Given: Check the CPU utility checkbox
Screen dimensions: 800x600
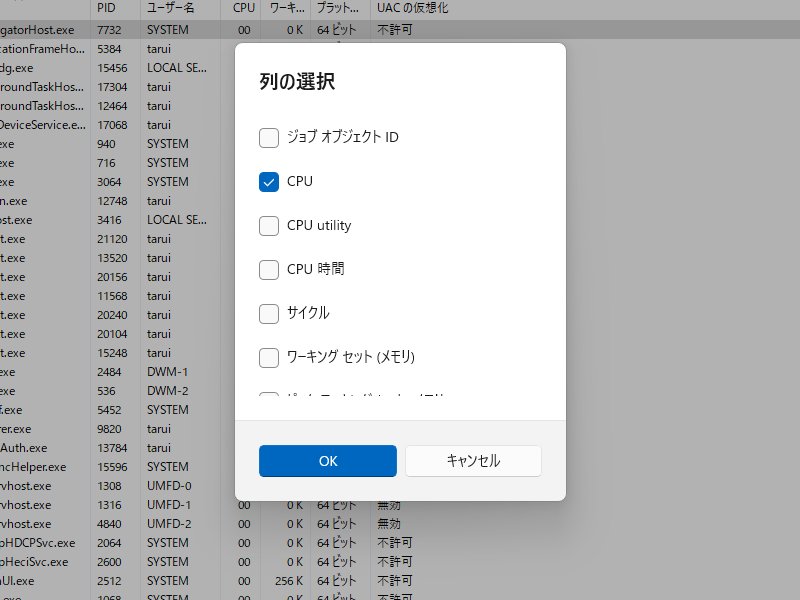Looking at the screenshot, I should point(268,226).
